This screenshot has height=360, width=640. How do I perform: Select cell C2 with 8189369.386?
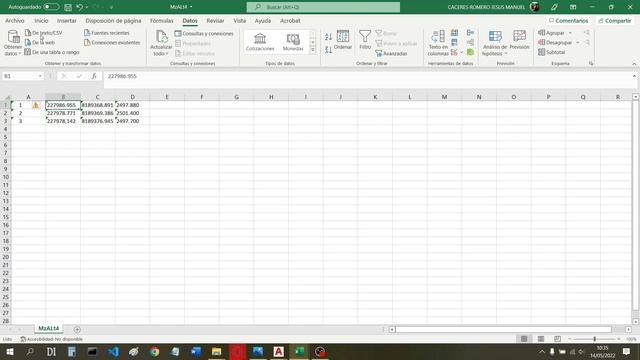[98, 113]
